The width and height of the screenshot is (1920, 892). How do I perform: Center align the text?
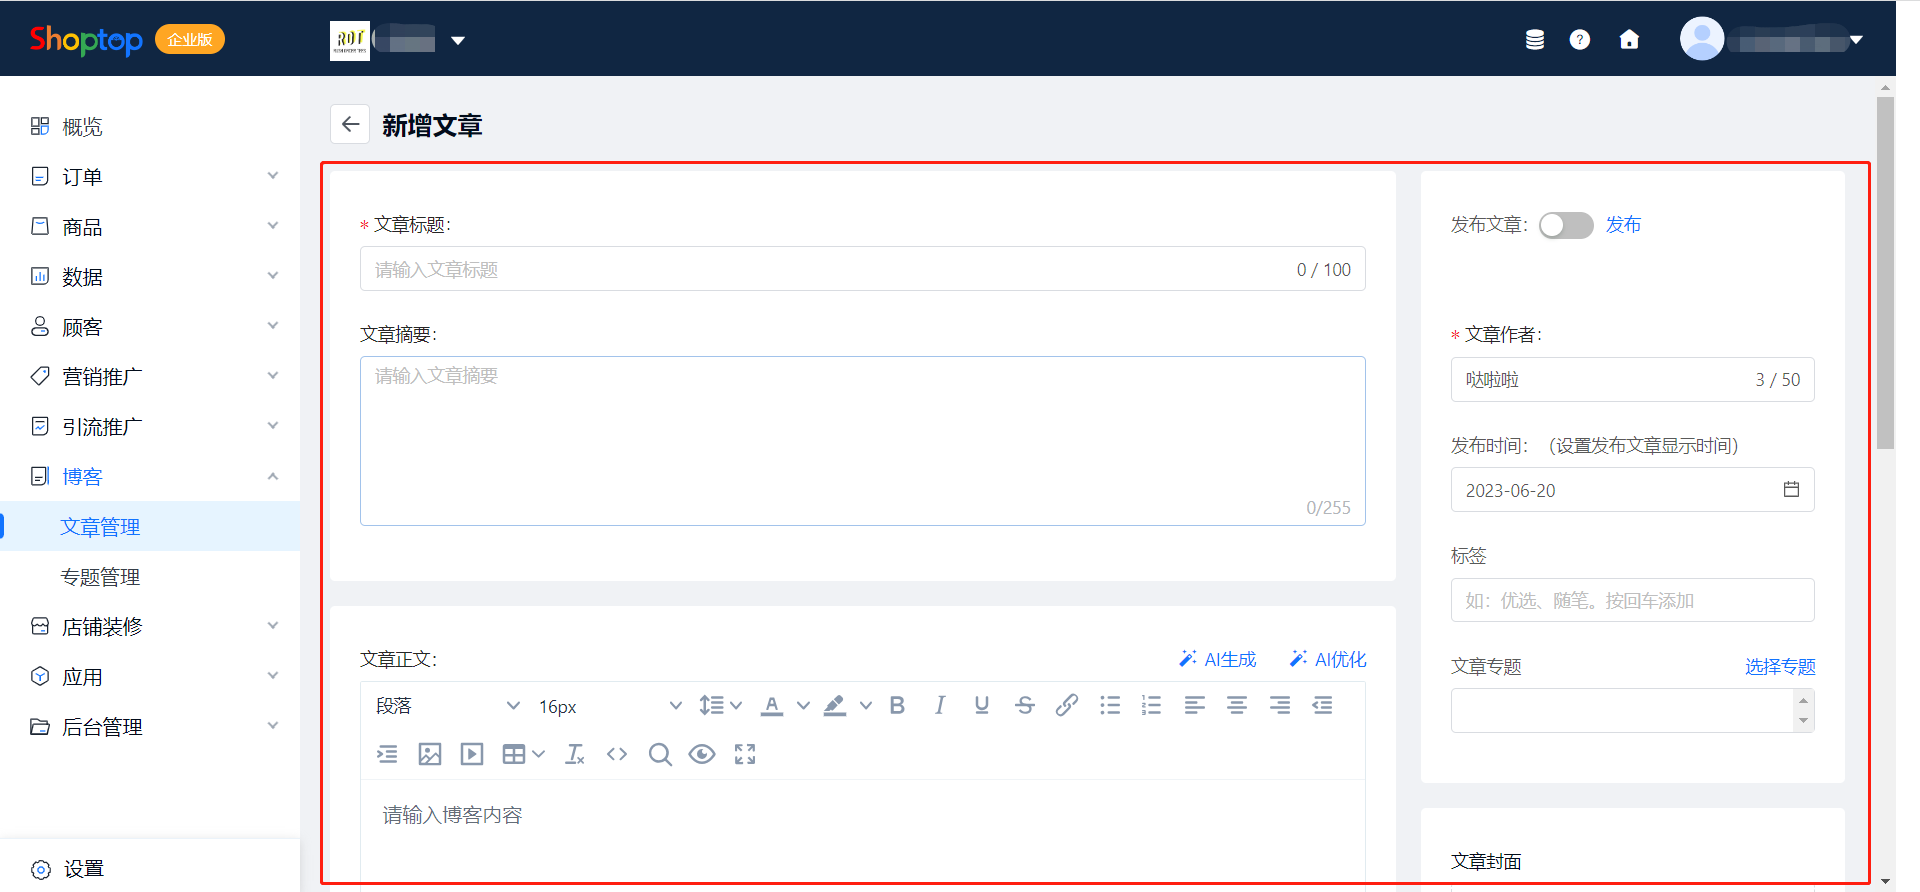coord(1237,706)
